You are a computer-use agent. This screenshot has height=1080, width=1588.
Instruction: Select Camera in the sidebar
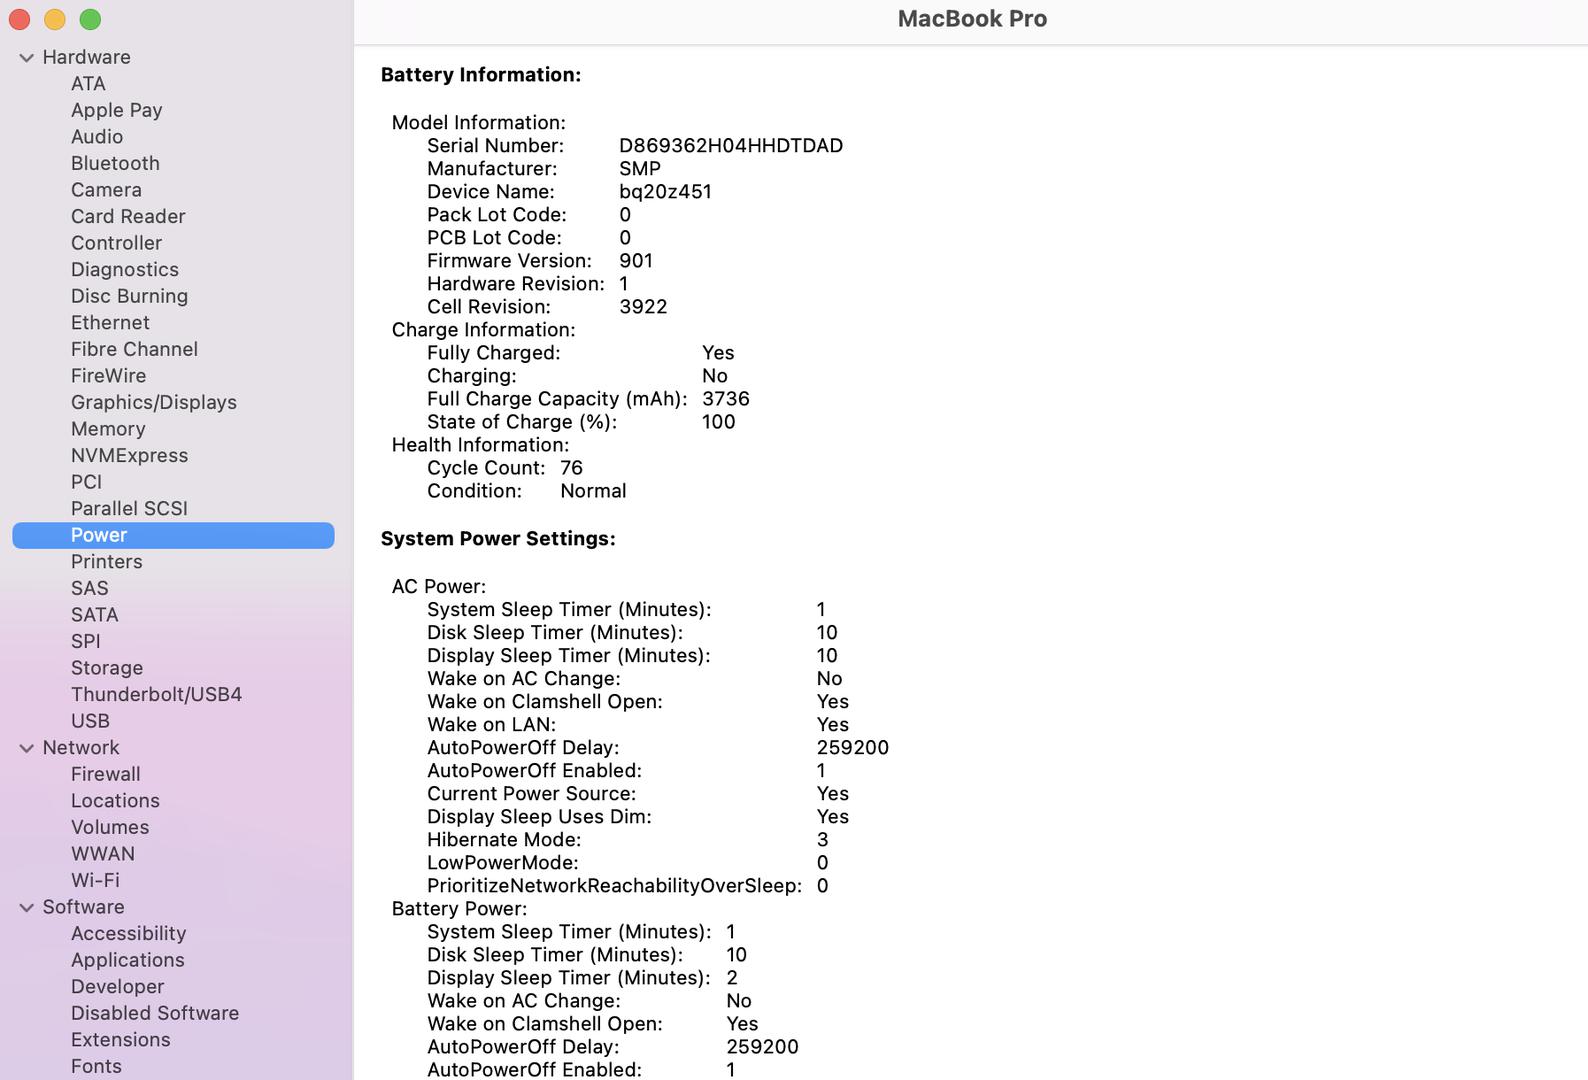[x=106, y=190]
